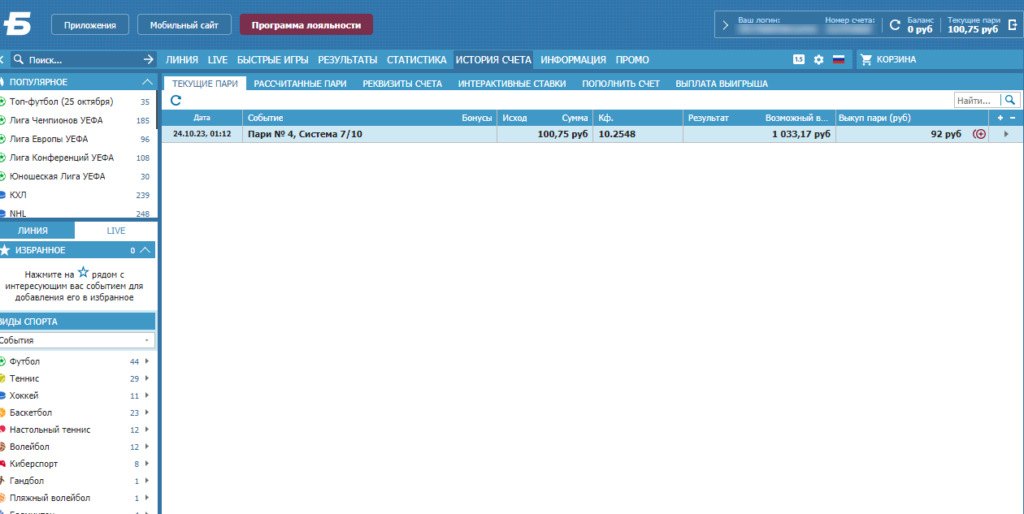Expand the Волейбол sport category
This screenshot has height=514, width=1024.
(147, 447)
